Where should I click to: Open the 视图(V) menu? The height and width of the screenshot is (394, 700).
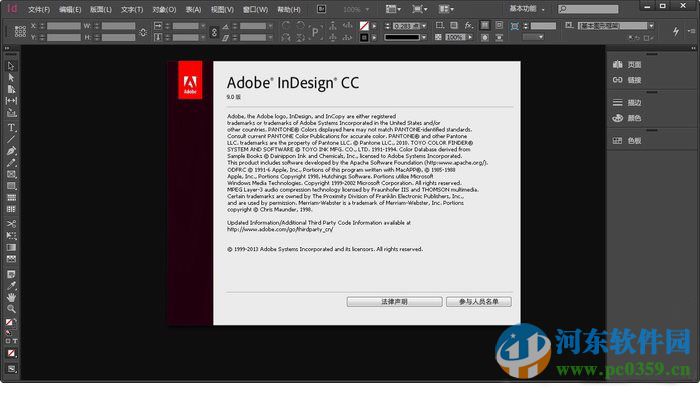coord(222,9)
